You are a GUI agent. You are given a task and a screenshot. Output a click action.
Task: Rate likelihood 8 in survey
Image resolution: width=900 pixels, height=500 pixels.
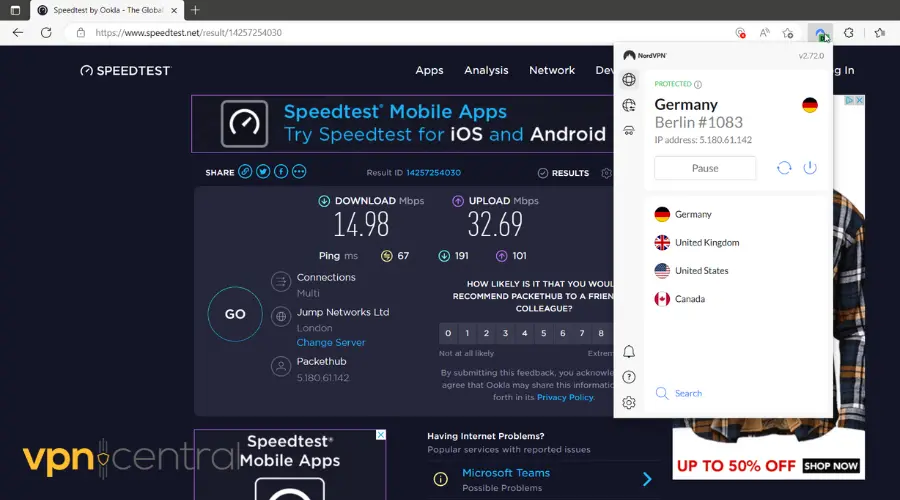coord(601,333)
